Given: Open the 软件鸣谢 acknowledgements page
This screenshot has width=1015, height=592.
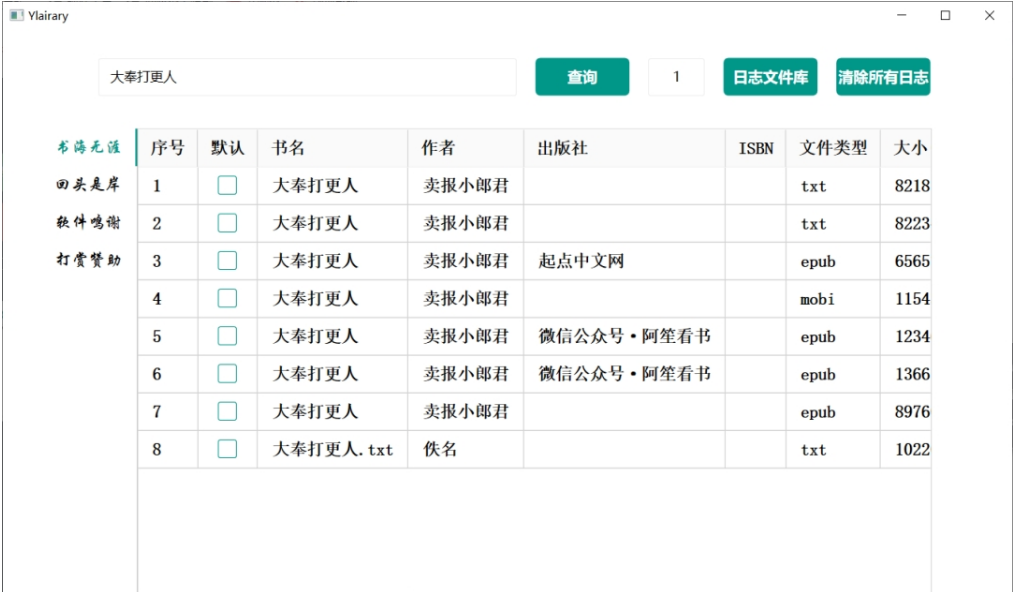Looking at the screenshot, I should coord(90,222).
